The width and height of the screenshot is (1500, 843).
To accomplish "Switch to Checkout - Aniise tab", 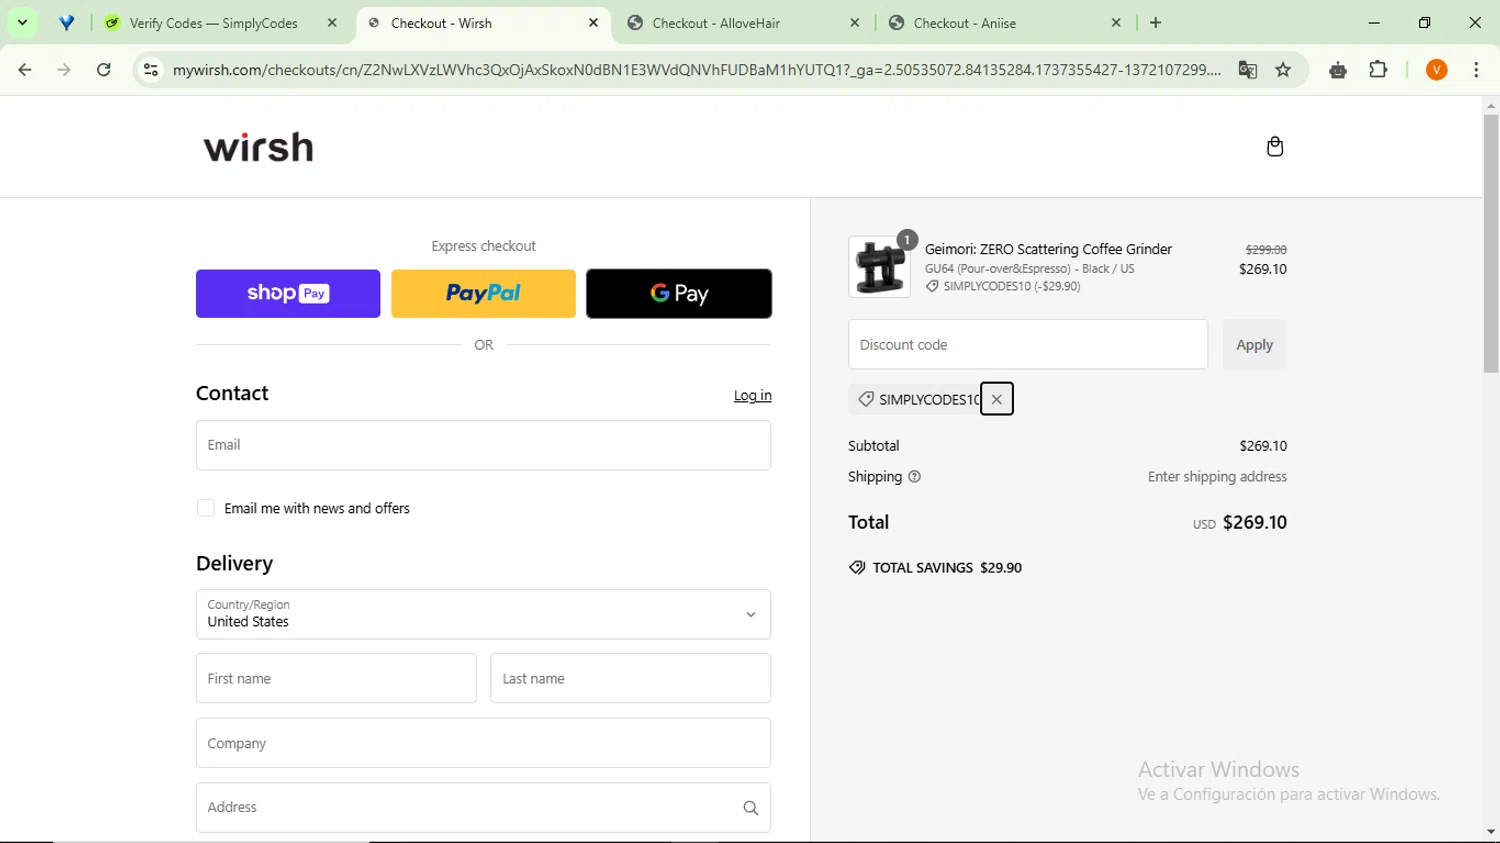I will [x=965, y=23].
